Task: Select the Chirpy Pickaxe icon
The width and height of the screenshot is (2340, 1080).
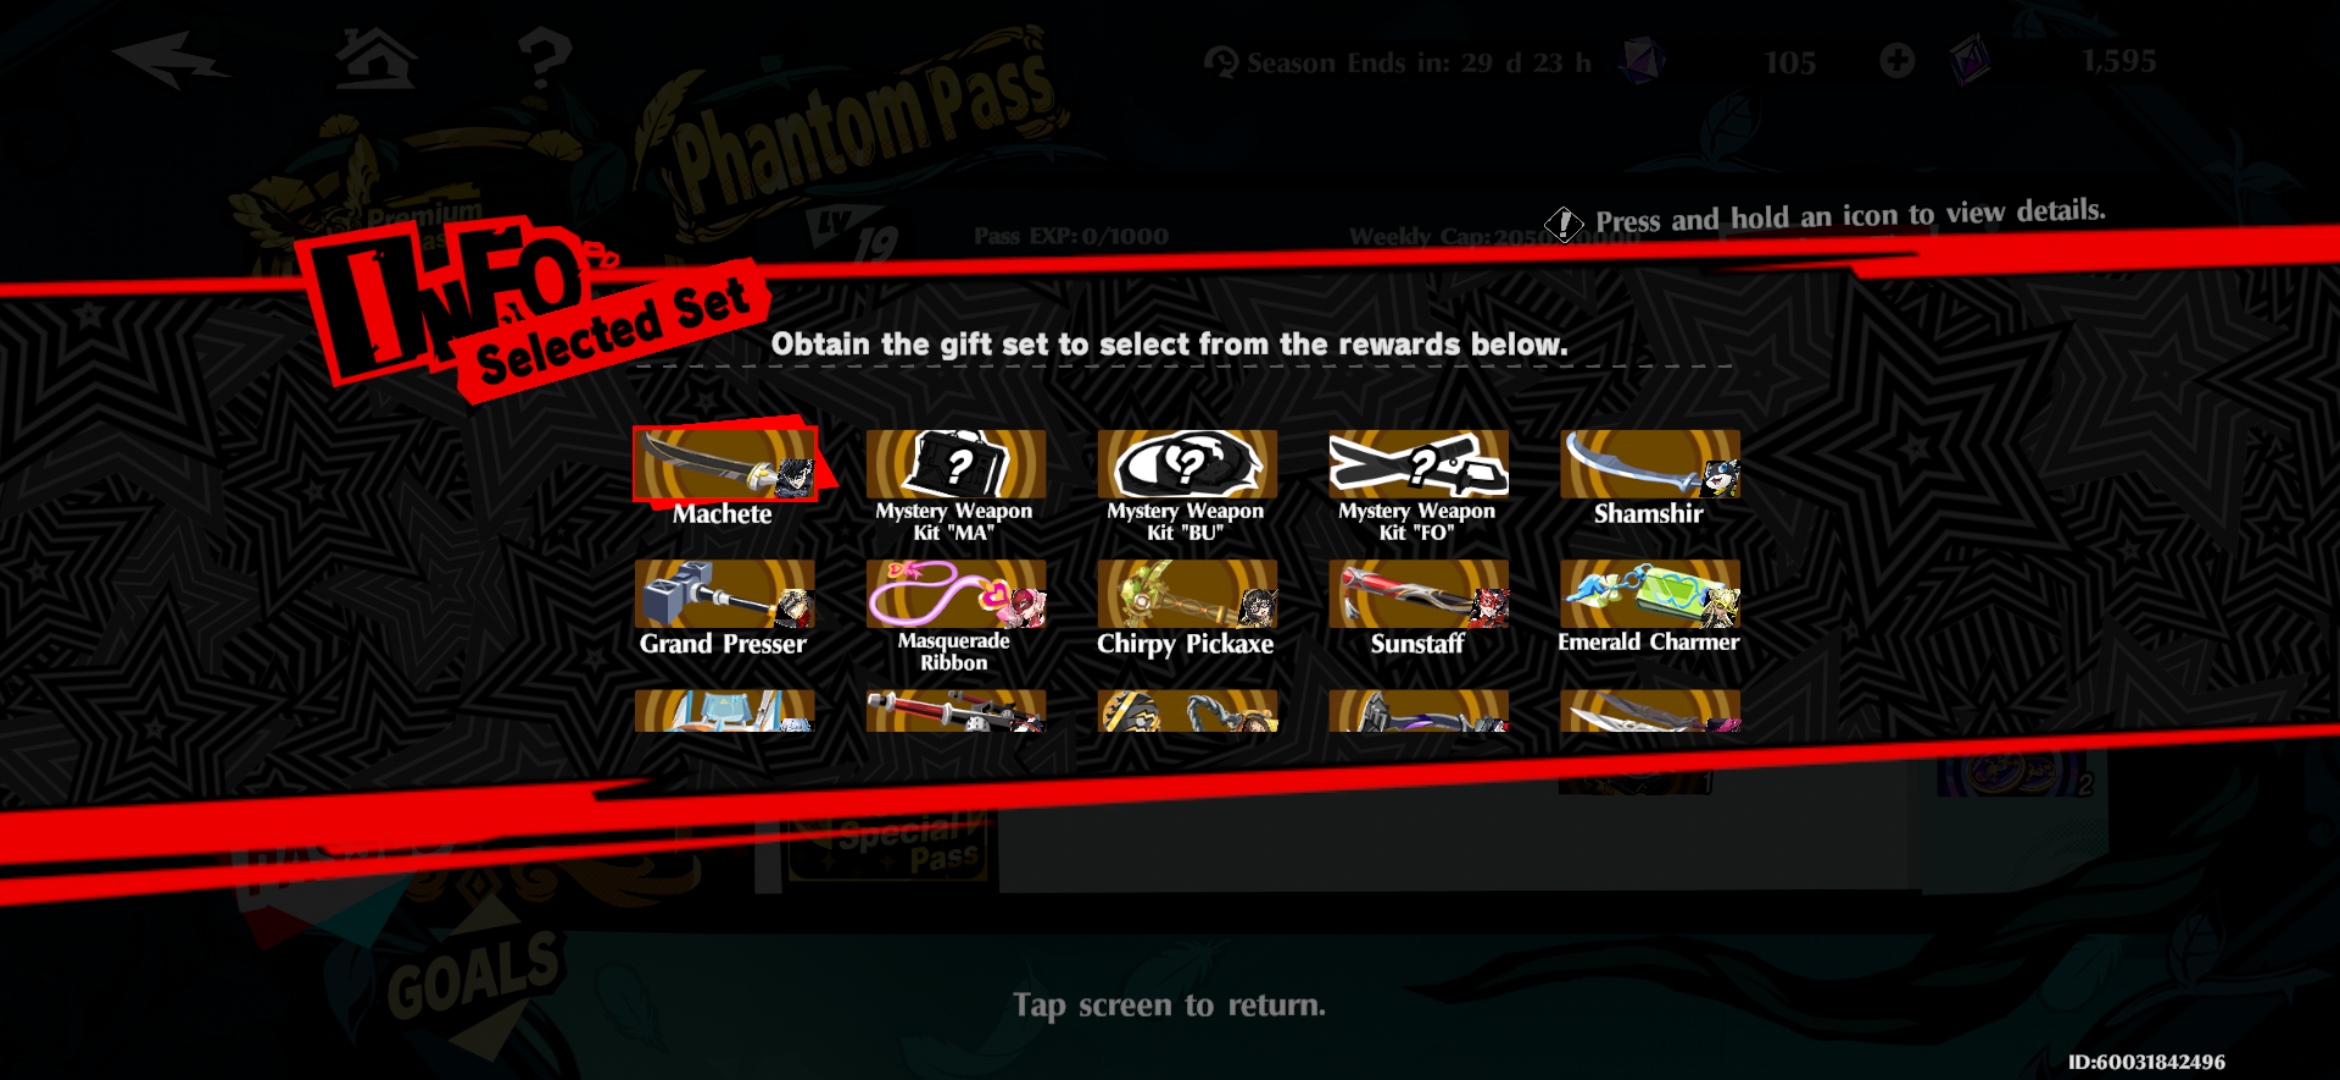Action: 1187,594
